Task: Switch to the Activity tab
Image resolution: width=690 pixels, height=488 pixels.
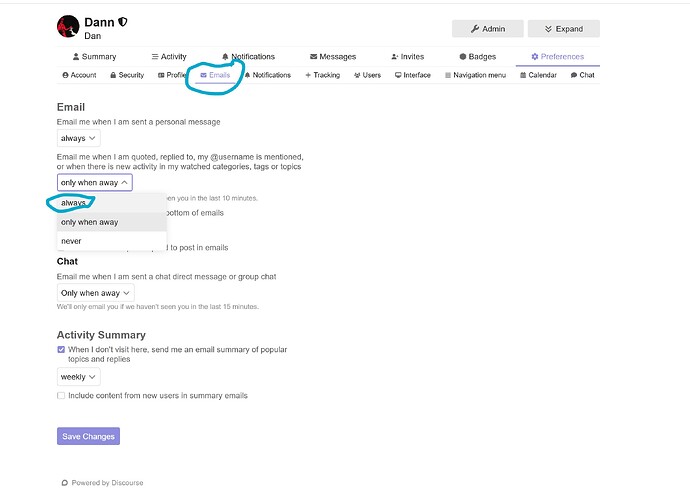Action: tap(169, 56)
